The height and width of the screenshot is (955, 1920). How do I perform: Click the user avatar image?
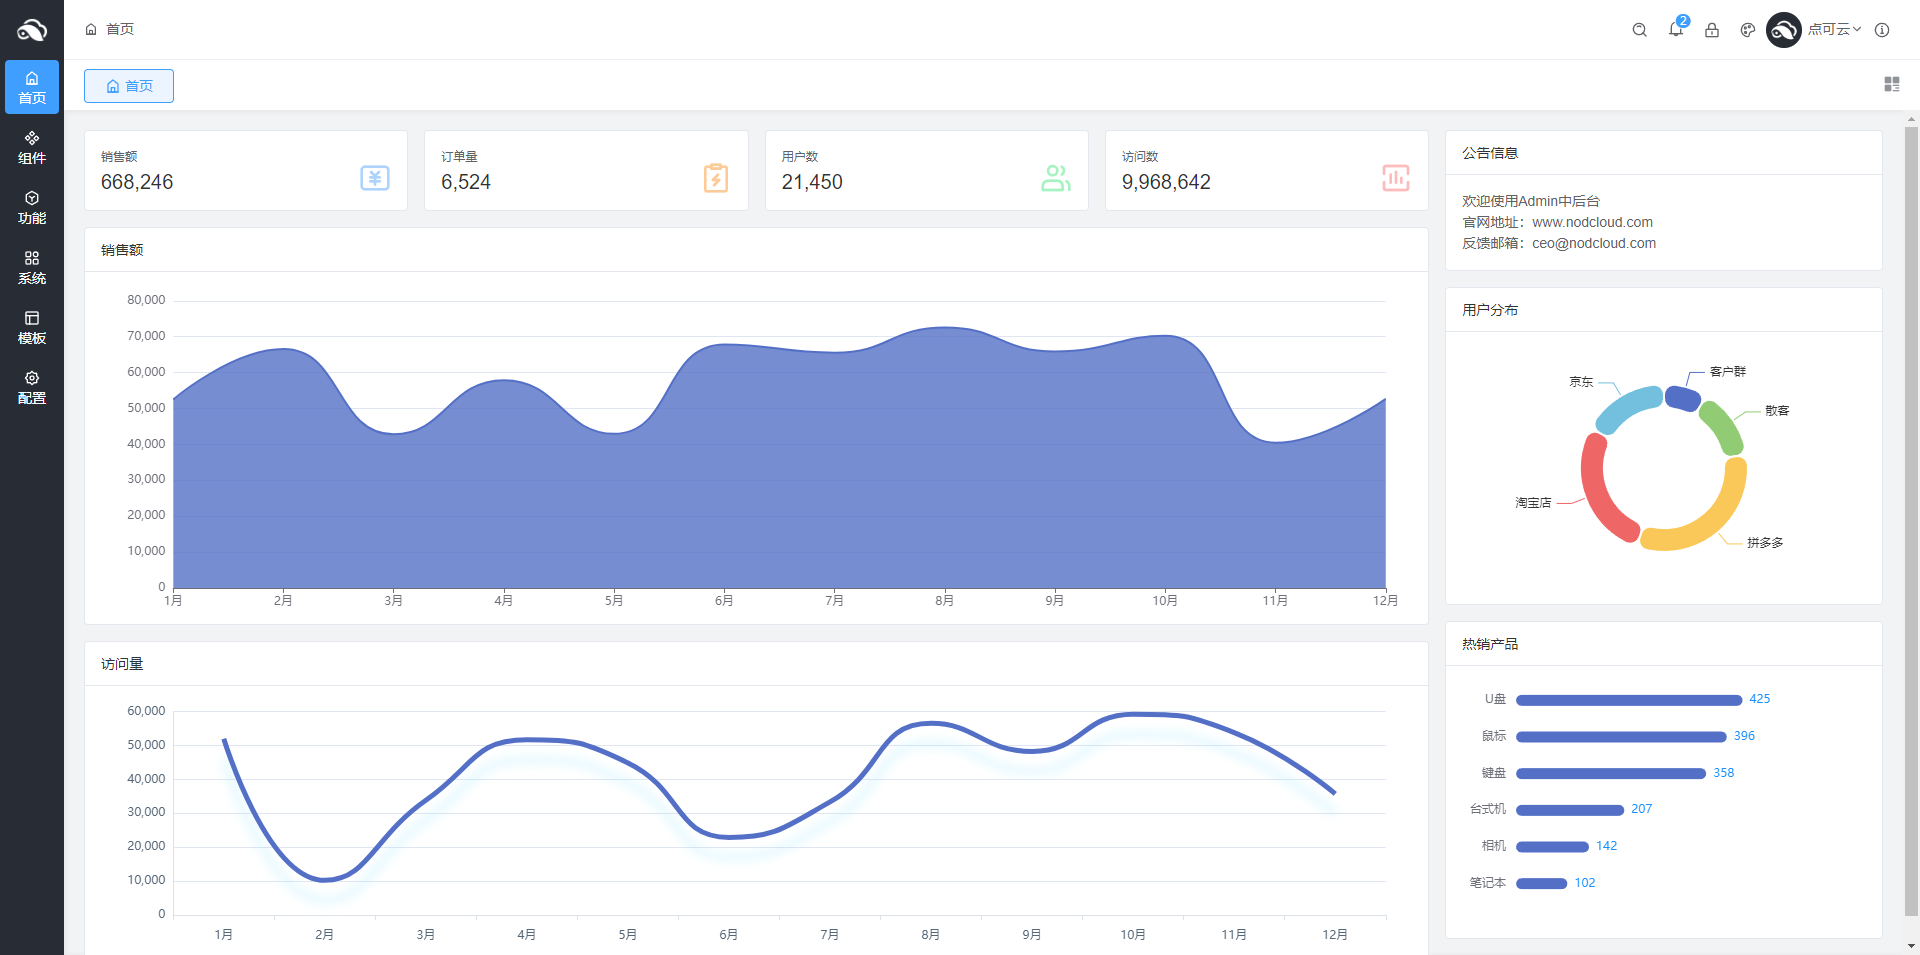tap(1784, 30)
